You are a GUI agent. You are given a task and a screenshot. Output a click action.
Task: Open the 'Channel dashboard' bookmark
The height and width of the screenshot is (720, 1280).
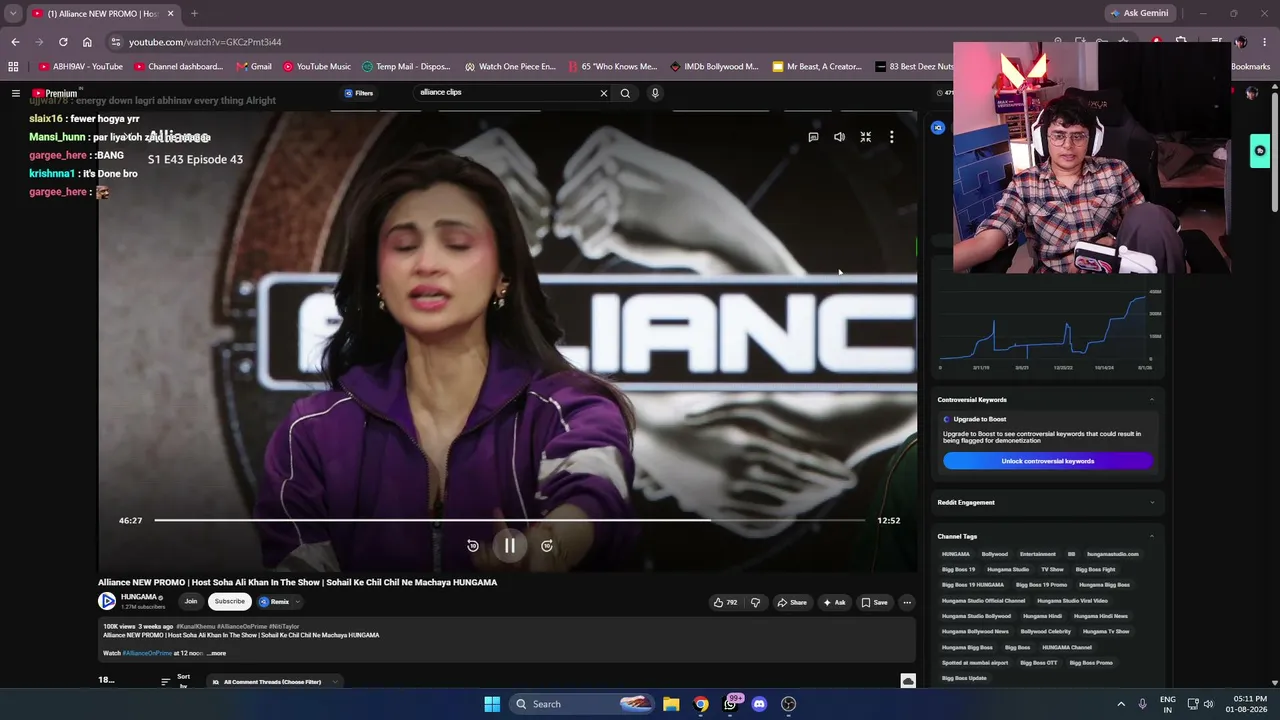click(x=180, y=67)
